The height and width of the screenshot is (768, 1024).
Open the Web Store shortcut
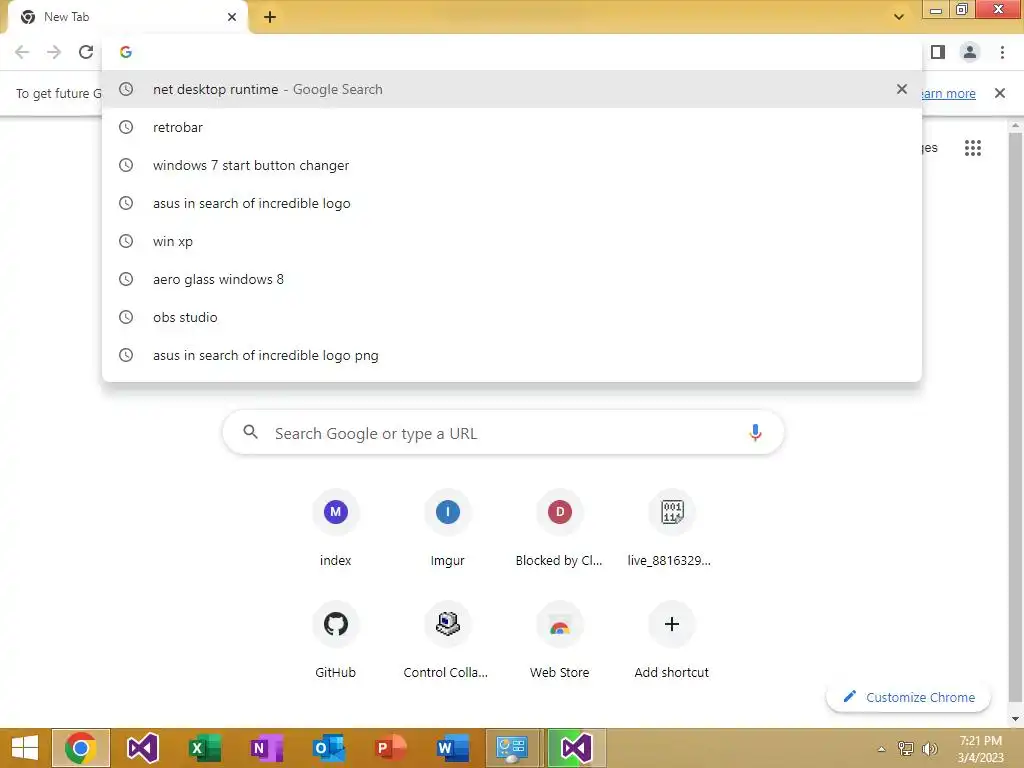[559, 640]
